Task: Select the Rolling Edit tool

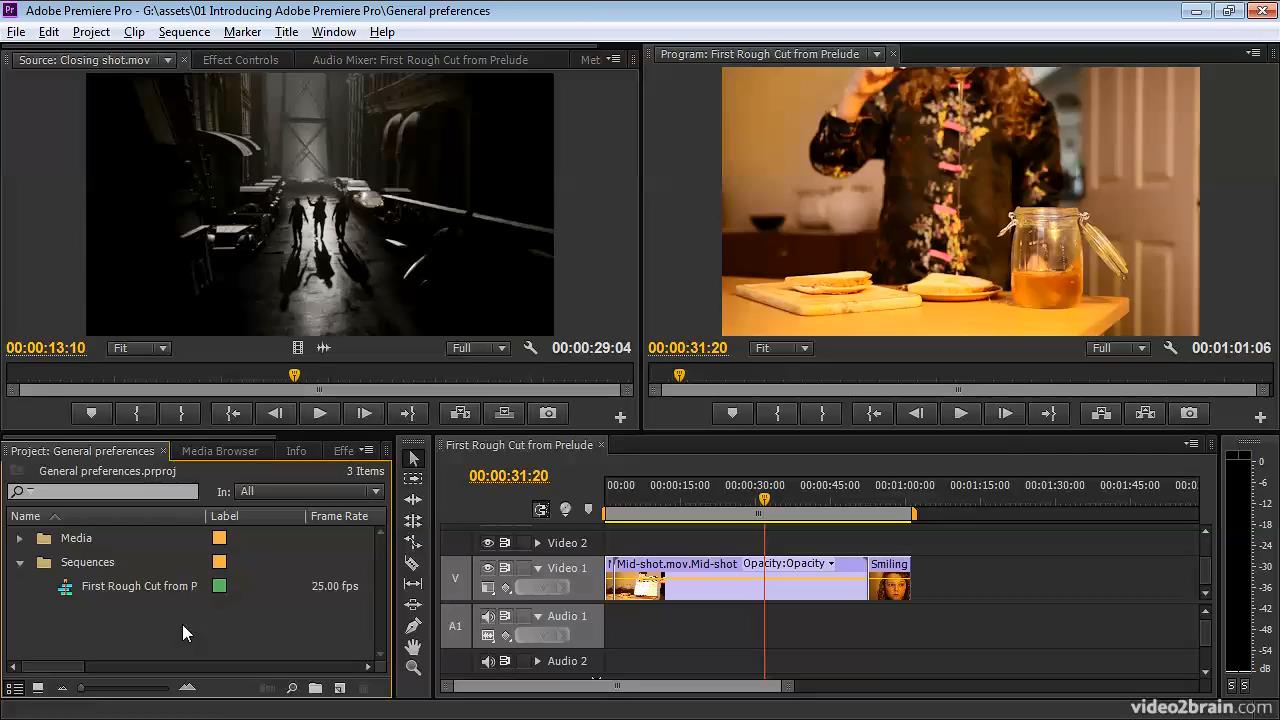Action: coord(413,521)
